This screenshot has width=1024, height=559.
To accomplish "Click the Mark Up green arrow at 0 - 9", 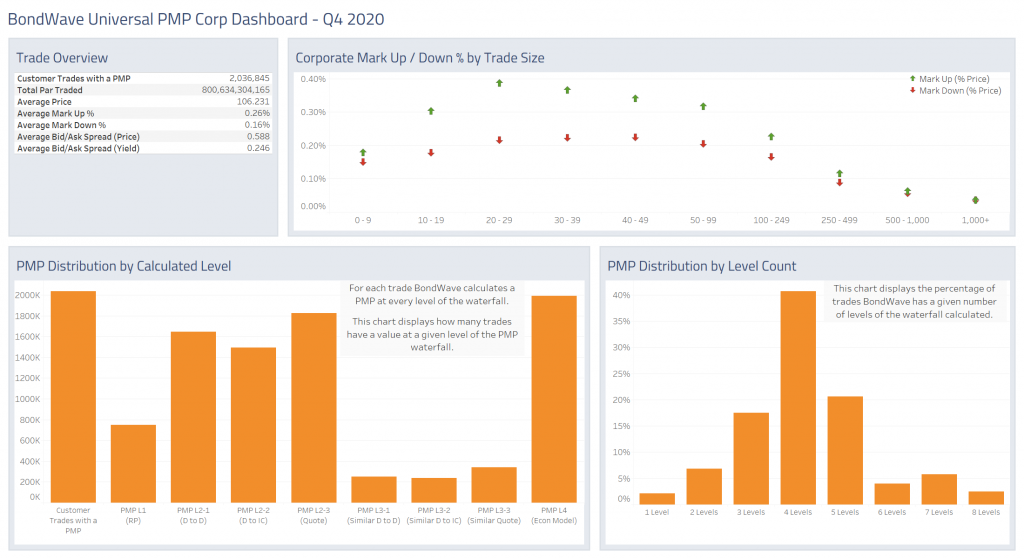I will [363, 152].
